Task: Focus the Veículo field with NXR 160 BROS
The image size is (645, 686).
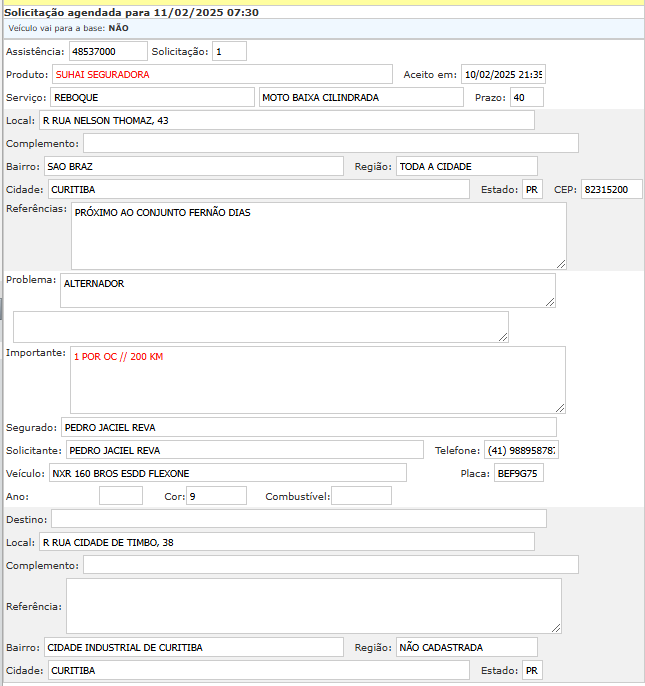Action: [x=227, y=473]
